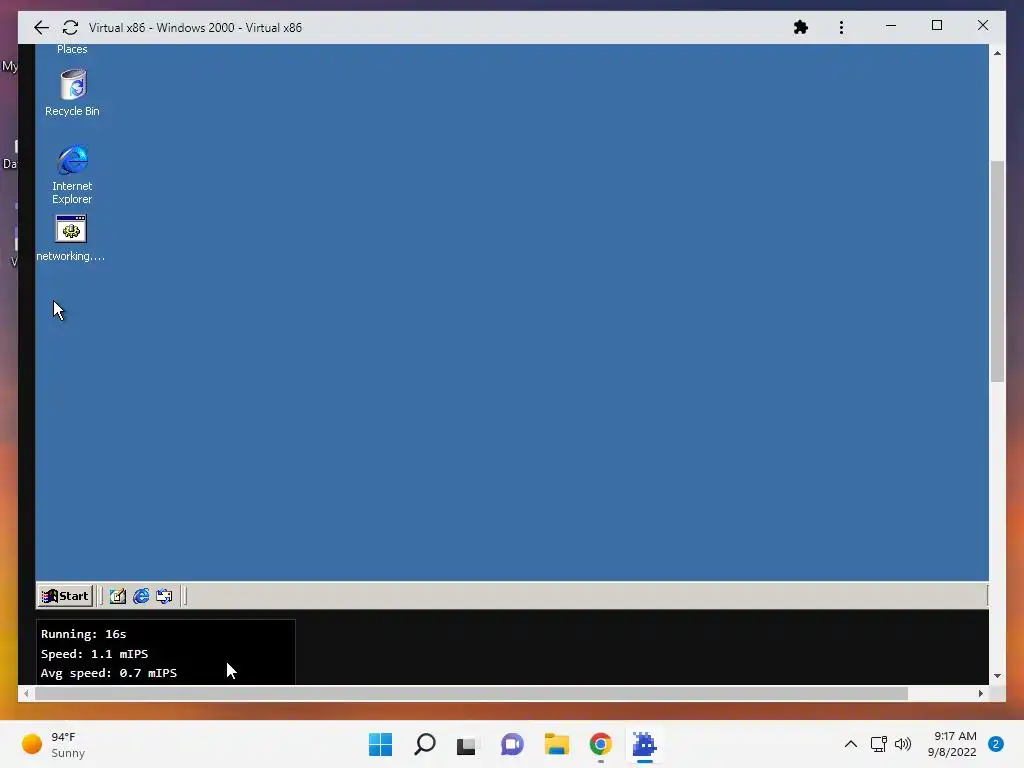Open the volume tray icon
Screen dimensions: 1024x768
click(x=903, y=744)
